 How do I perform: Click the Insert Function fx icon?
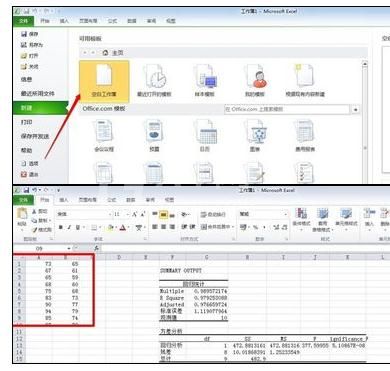[x=96, y=248]
